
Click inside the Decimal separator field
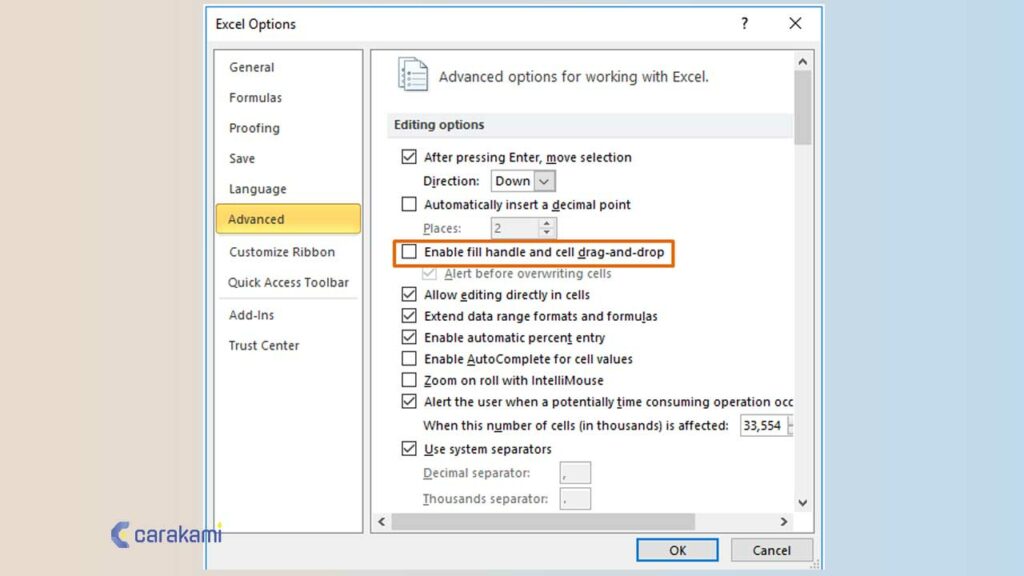click(573, 472)
